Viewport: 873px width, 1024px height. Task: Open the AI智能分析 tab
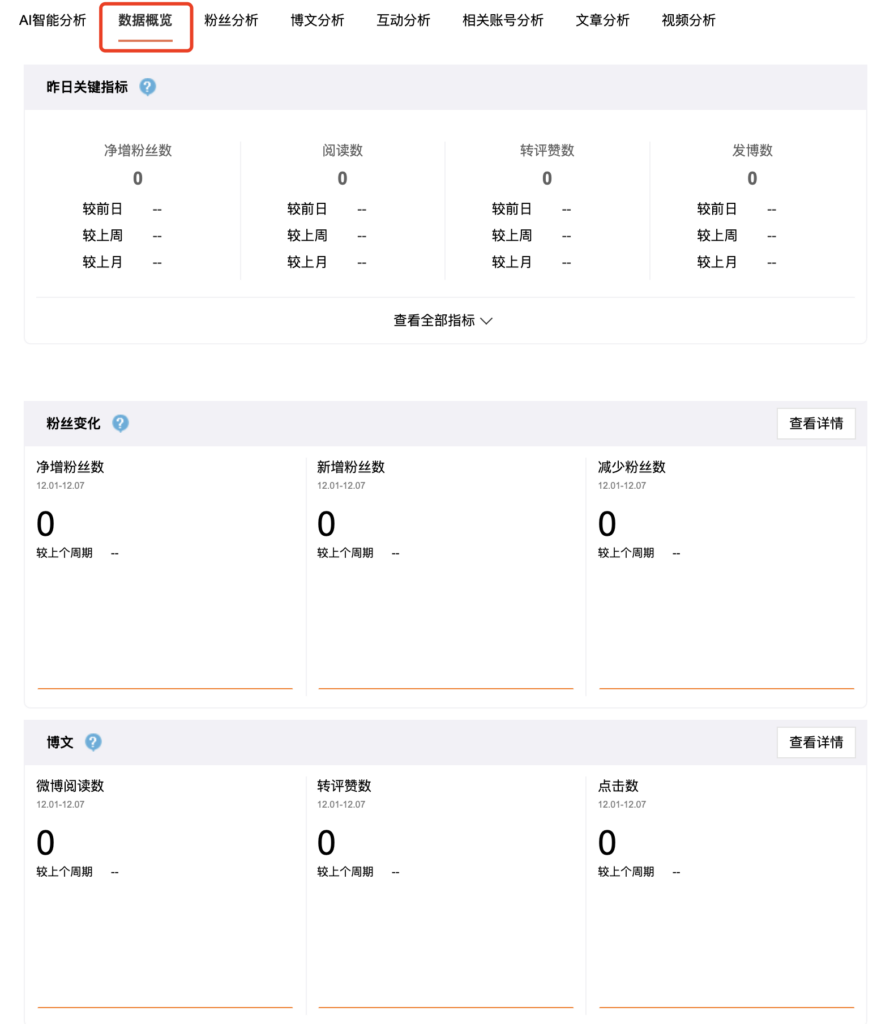click(x=53, y=20)
